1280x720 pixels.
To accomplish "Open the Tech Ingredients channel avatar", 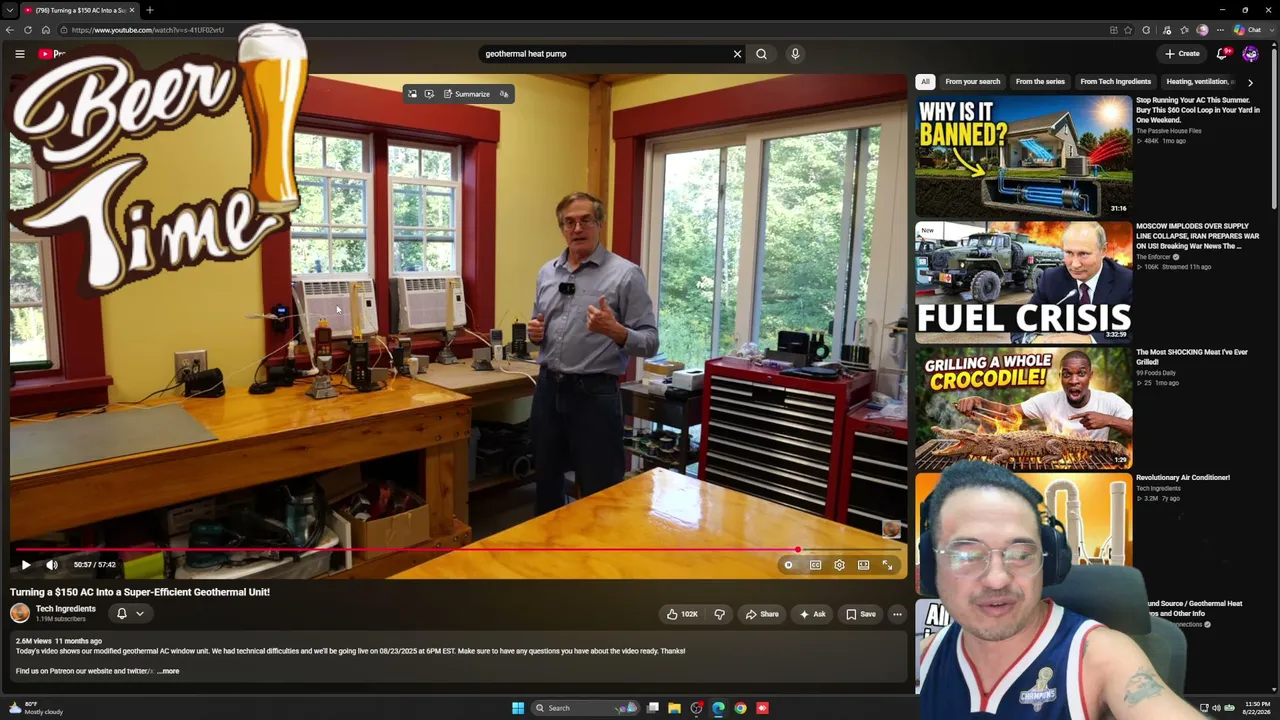I will pyautogui.click(x=20, y=613).
